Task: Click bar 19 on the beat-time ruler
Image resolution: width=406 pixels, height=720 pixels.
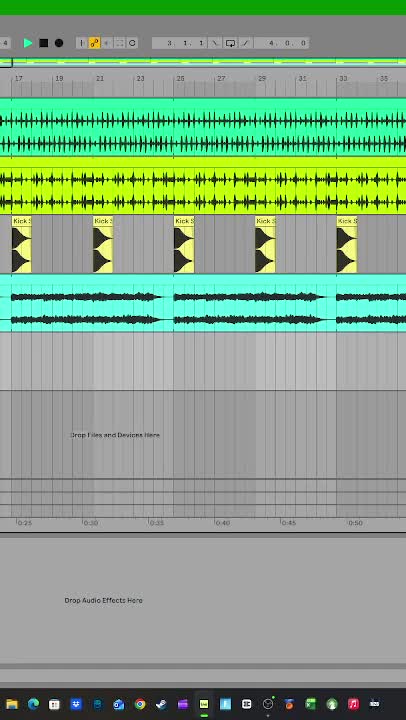Action: pyautogui.click(x=59, y=79)
